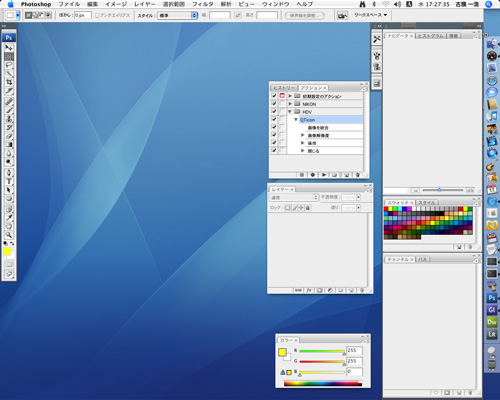Select the Slice tool

(x=9, y=91)
